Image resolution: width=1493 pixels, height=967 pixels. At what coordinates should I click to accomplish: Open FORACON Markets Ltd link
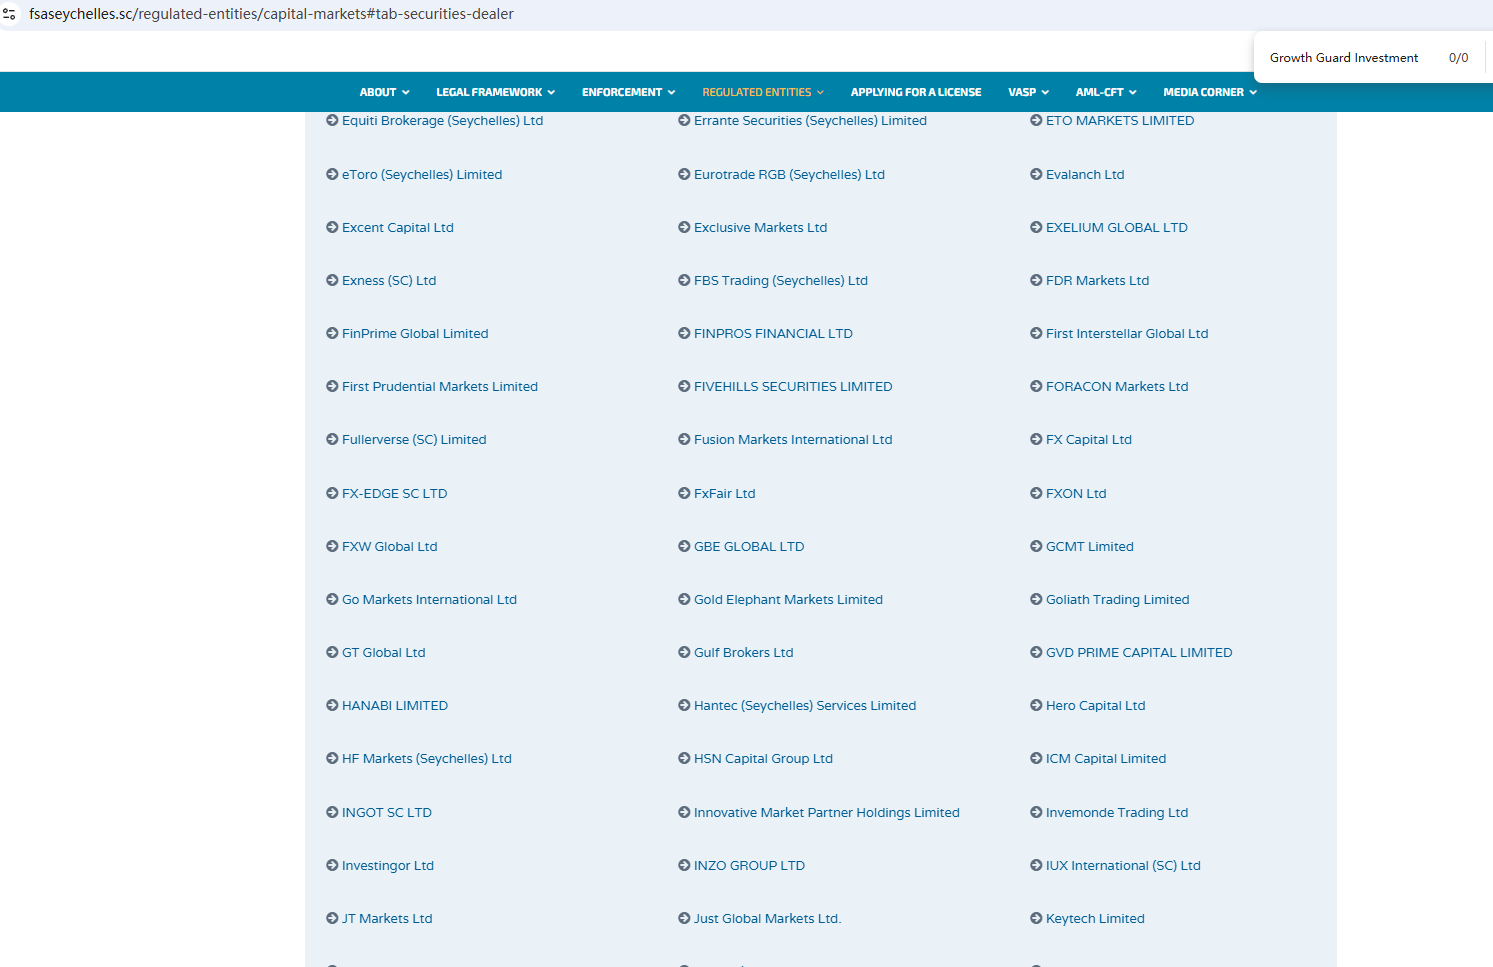(x=1117, y=386)
